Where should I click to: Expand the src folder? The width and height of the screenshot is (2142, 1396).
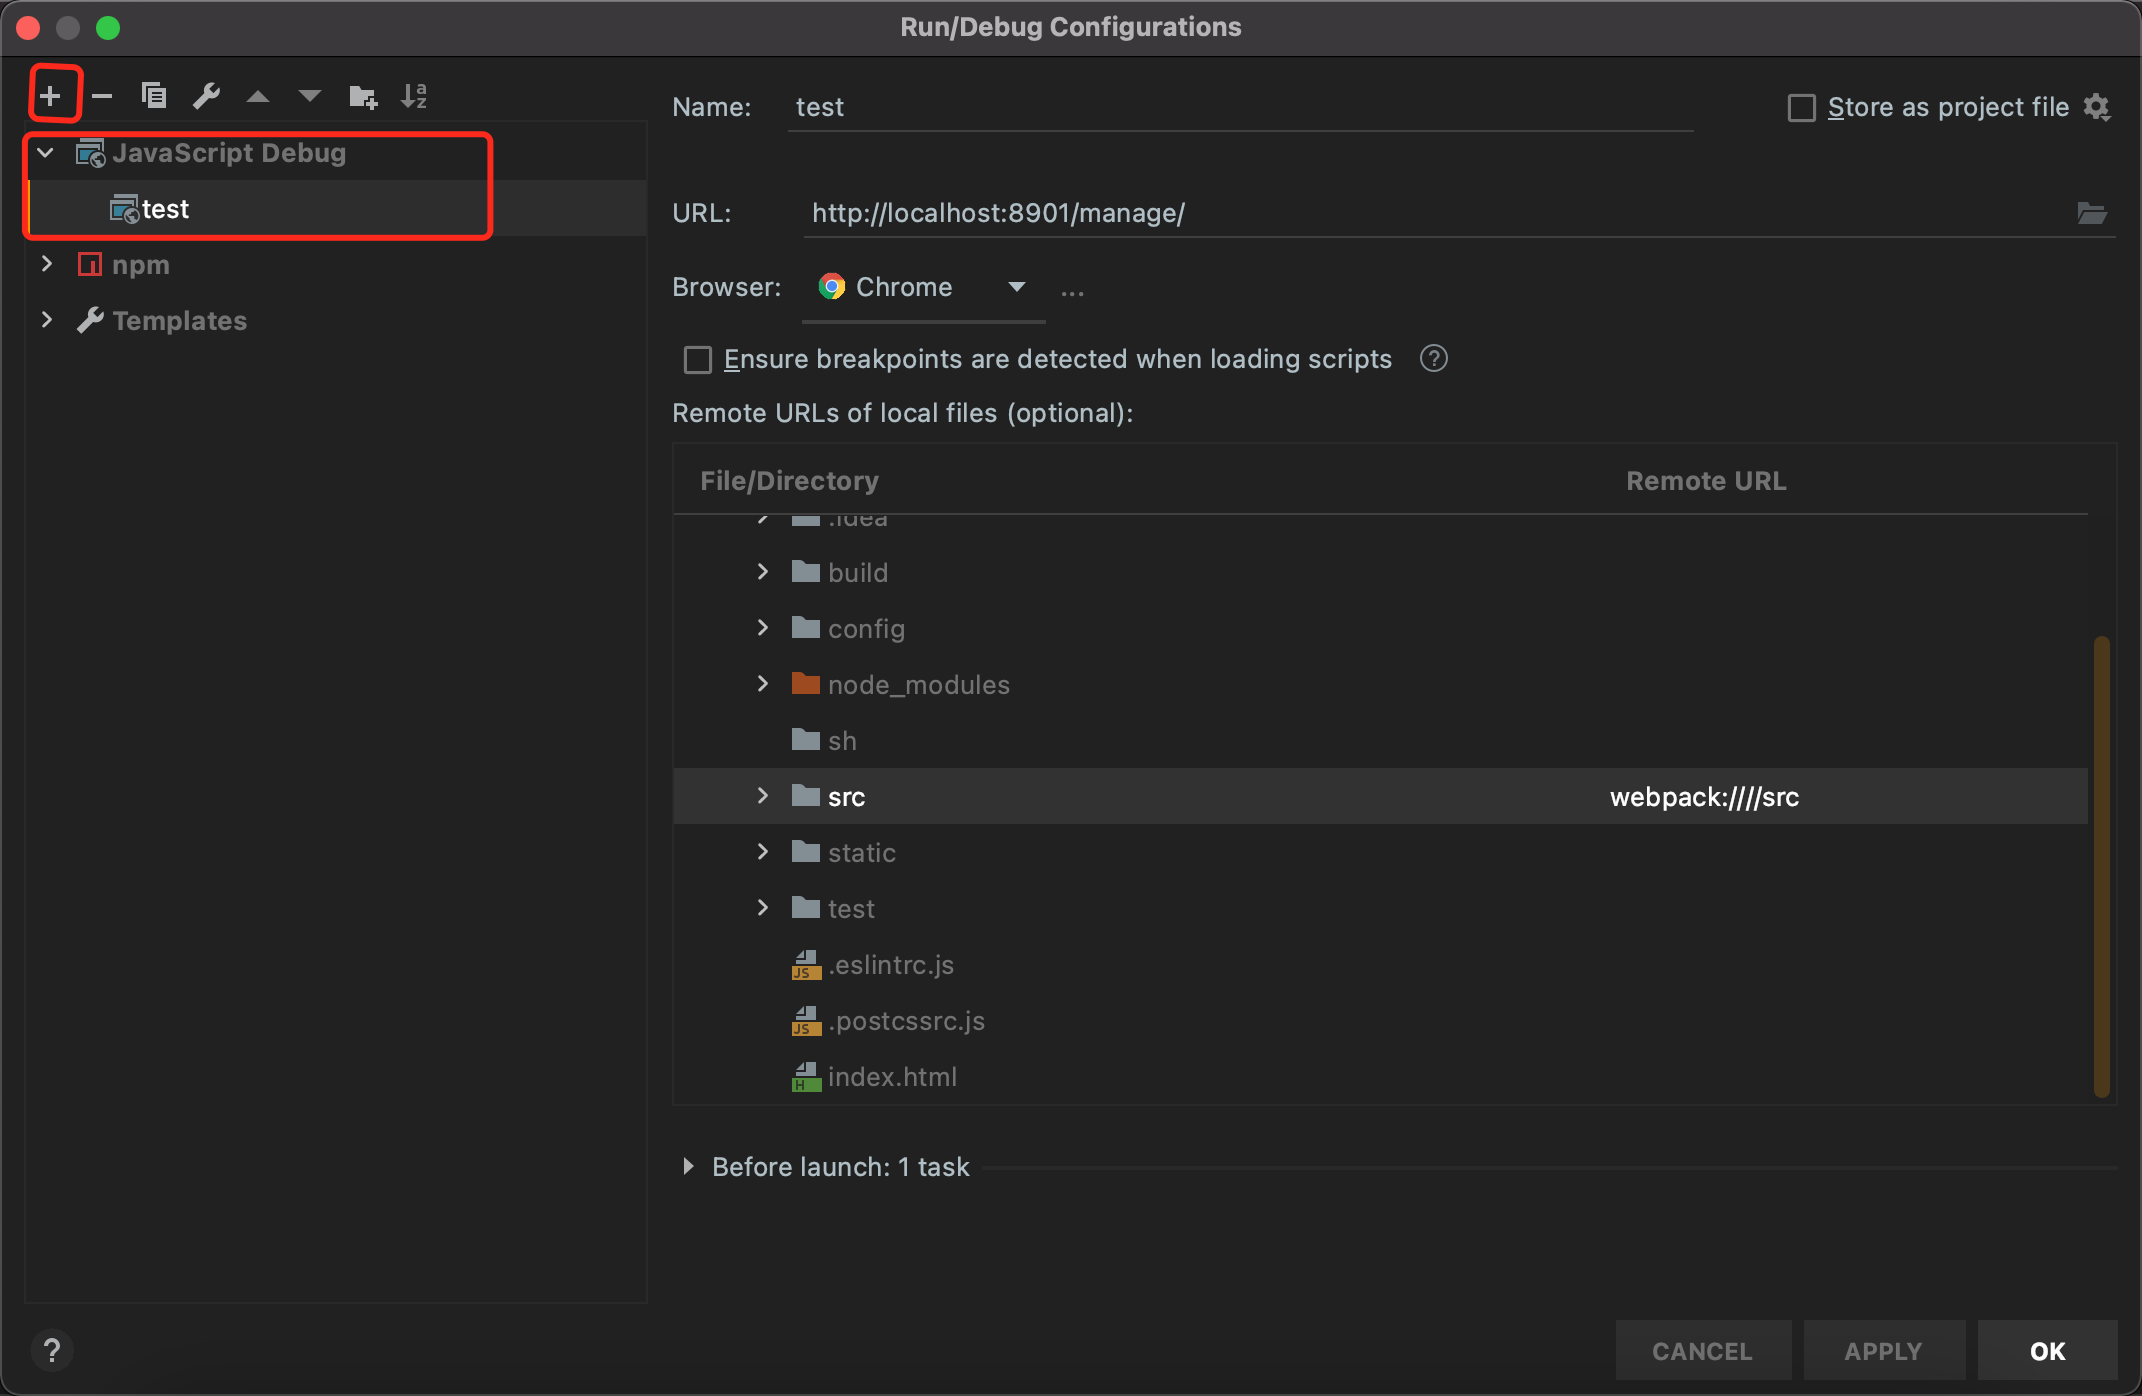pos(763,795)
